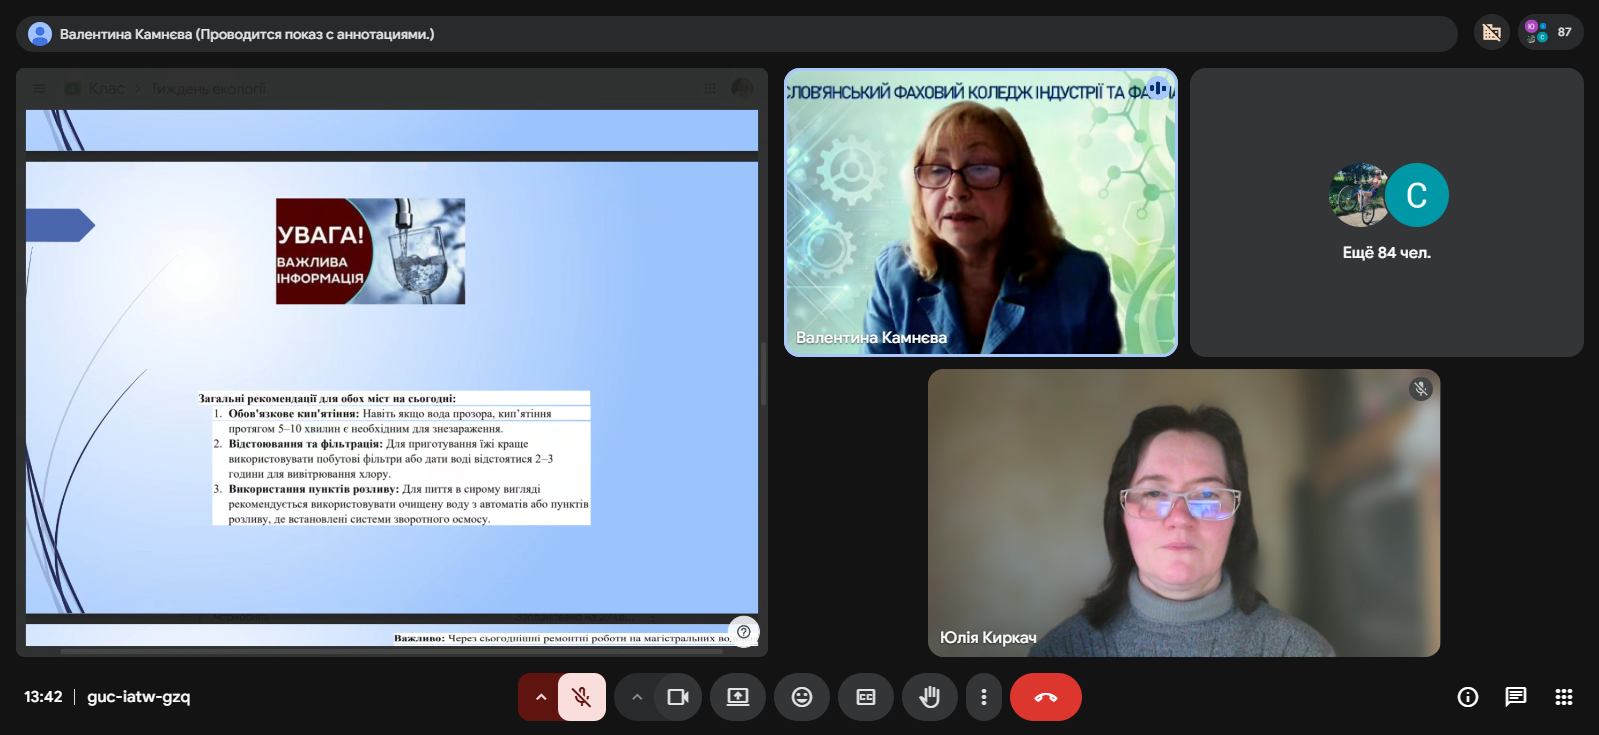Open the activities grid icon
1599x735 pixels.
(x=1564, y=697)
